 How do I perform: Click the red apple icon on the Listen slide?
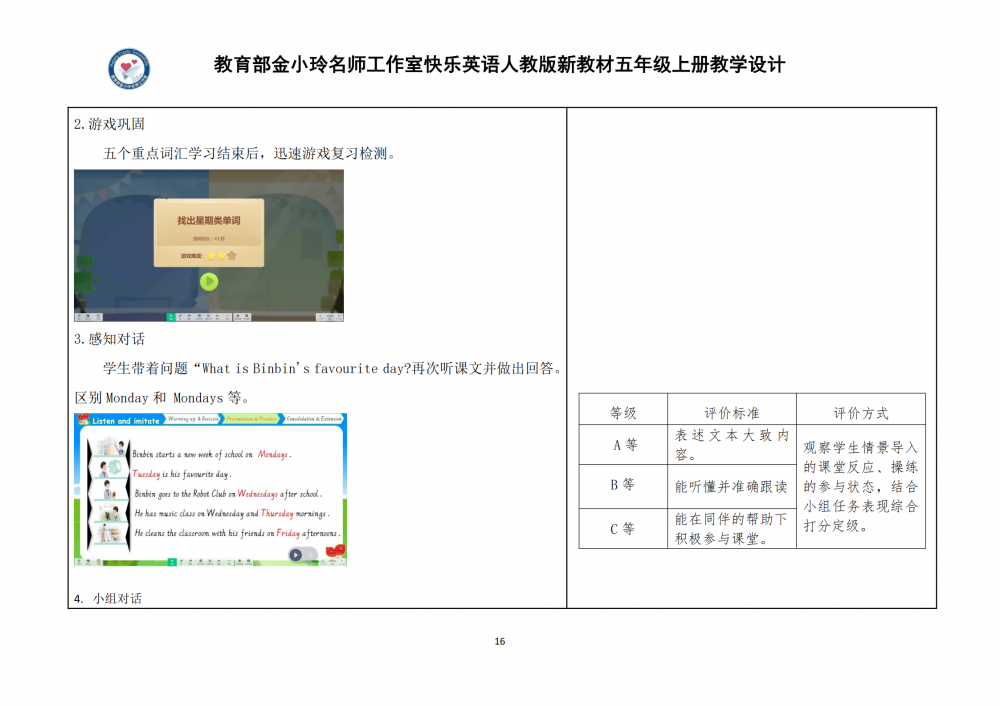click(336, 551)
